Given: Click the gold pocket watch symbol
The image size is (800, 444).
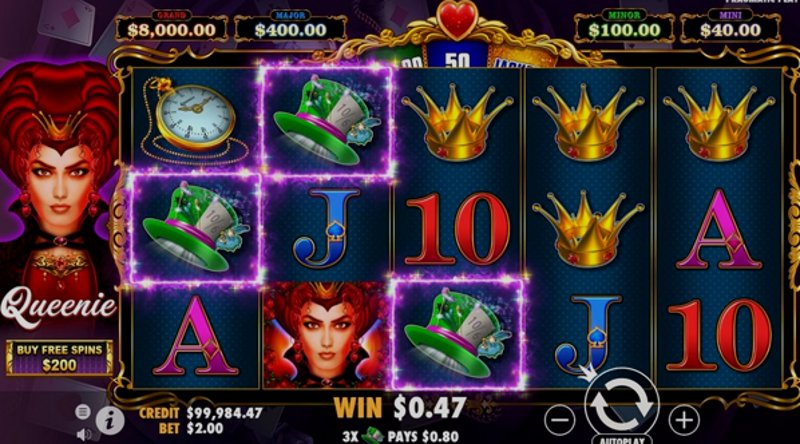Looking at the screenshot, I should [x=194, y=121].
